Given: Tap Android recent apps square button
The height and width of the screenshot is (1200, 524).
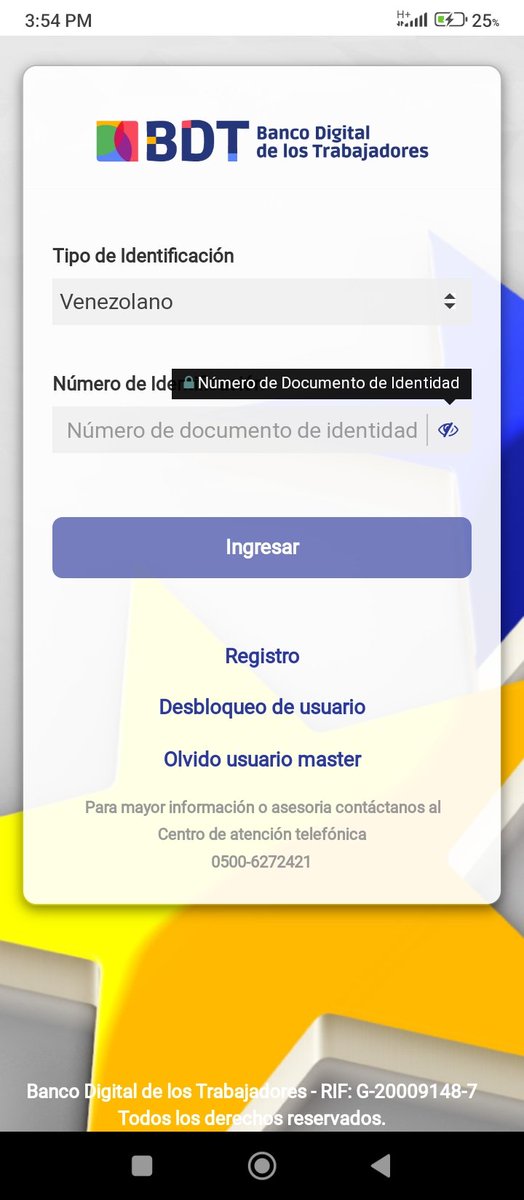Looking at the screenshot, I should 142,1165.
